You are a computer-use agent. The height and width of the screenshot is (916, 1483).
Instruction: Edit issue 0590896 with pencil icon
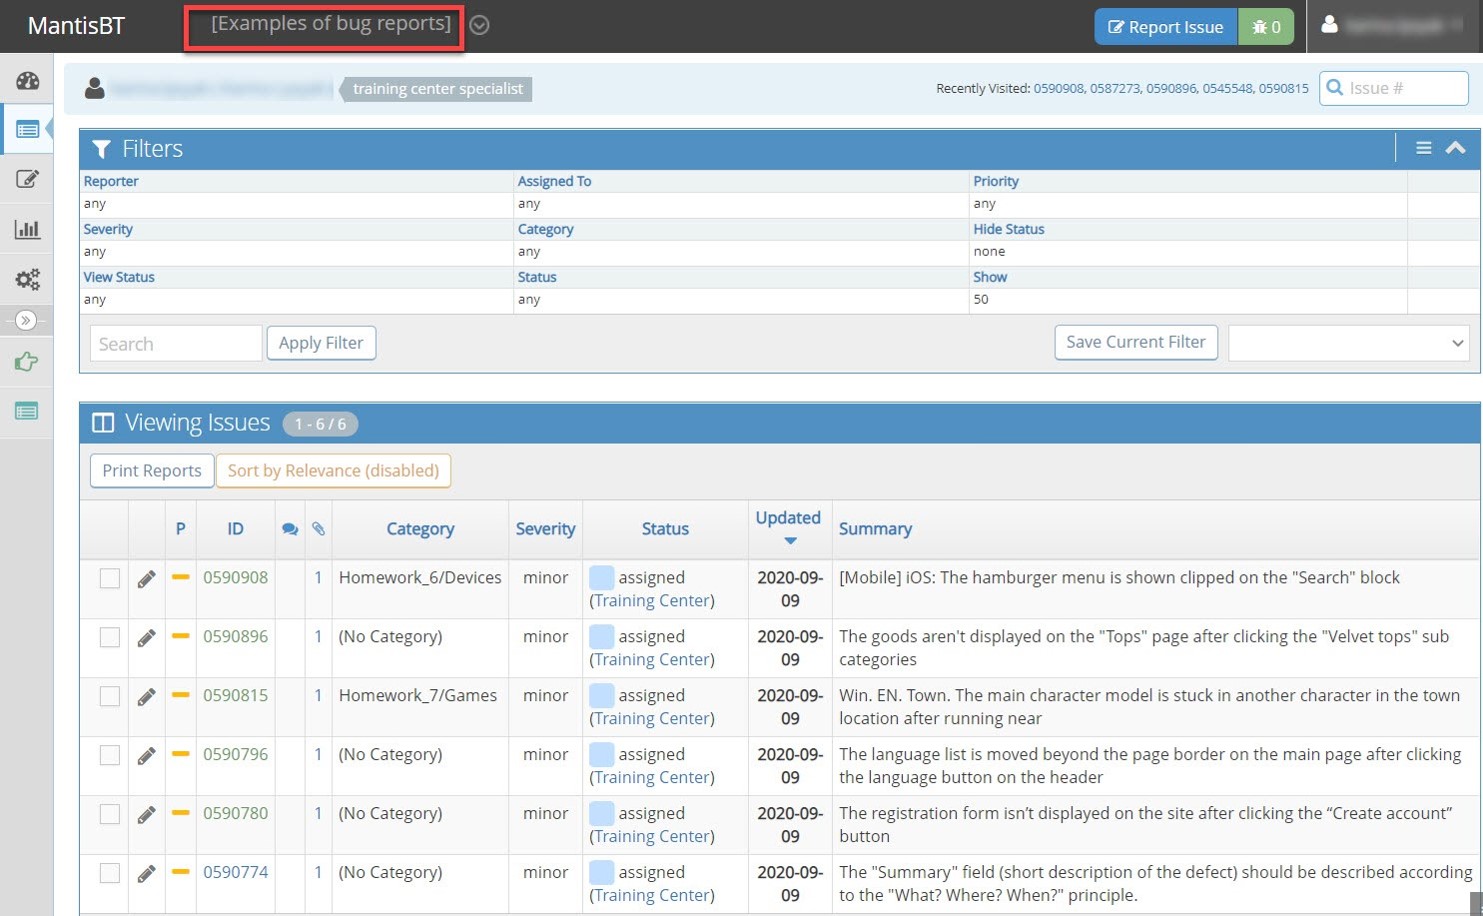(146, 638)
